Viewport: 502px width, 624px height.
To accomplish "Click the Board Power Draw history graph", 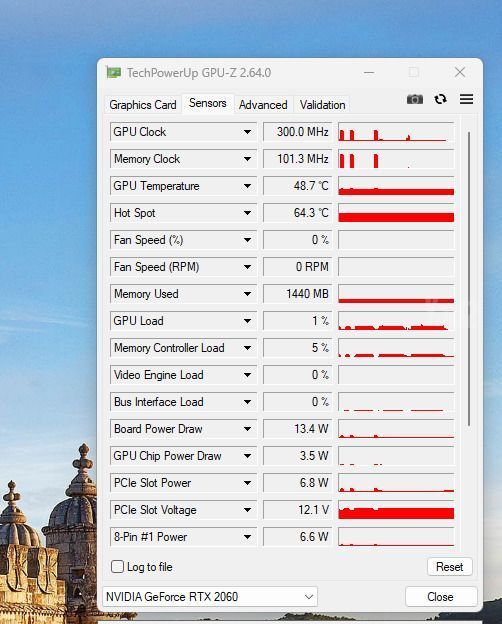I will tap(396, 429).
